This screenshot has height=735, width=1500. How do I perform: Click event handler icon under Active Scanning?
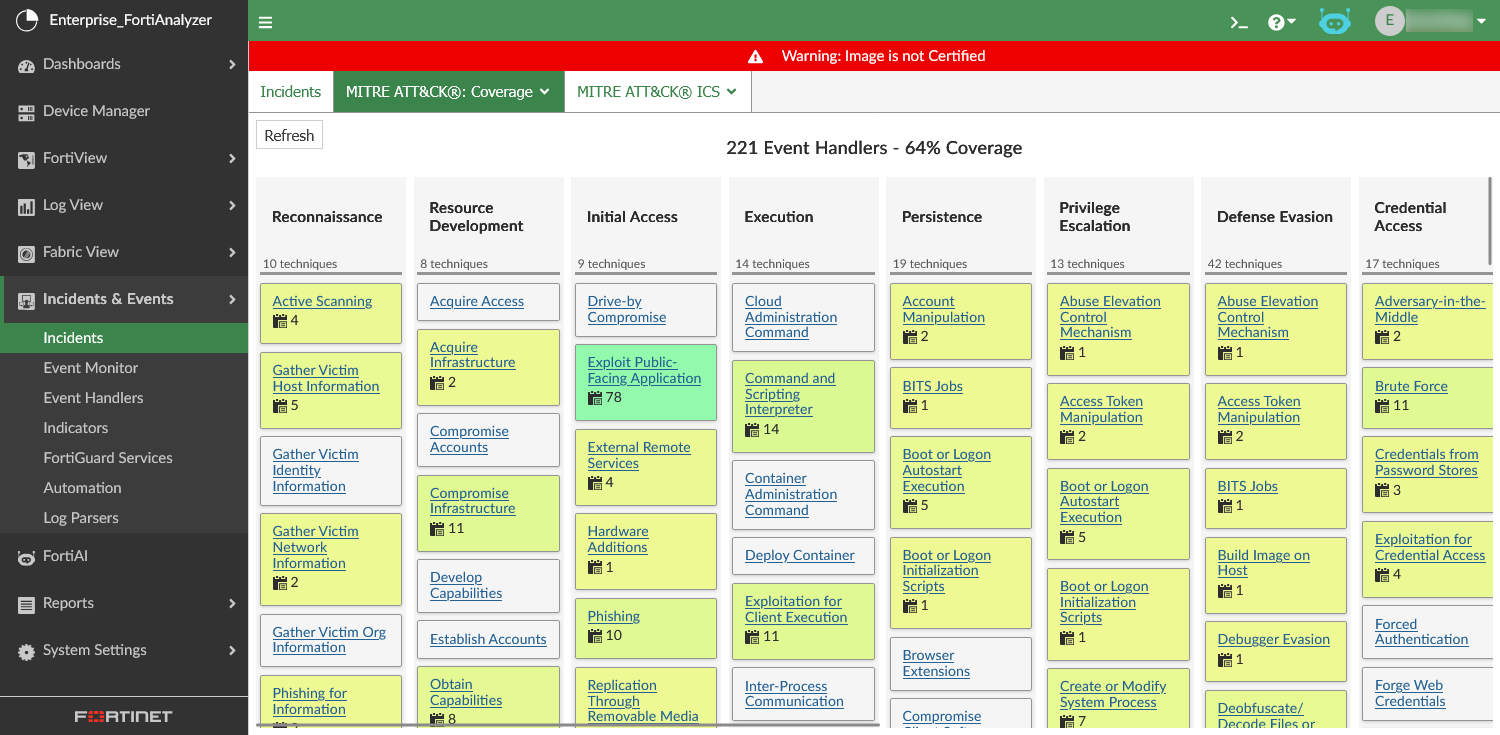click(x=280, y=321)
